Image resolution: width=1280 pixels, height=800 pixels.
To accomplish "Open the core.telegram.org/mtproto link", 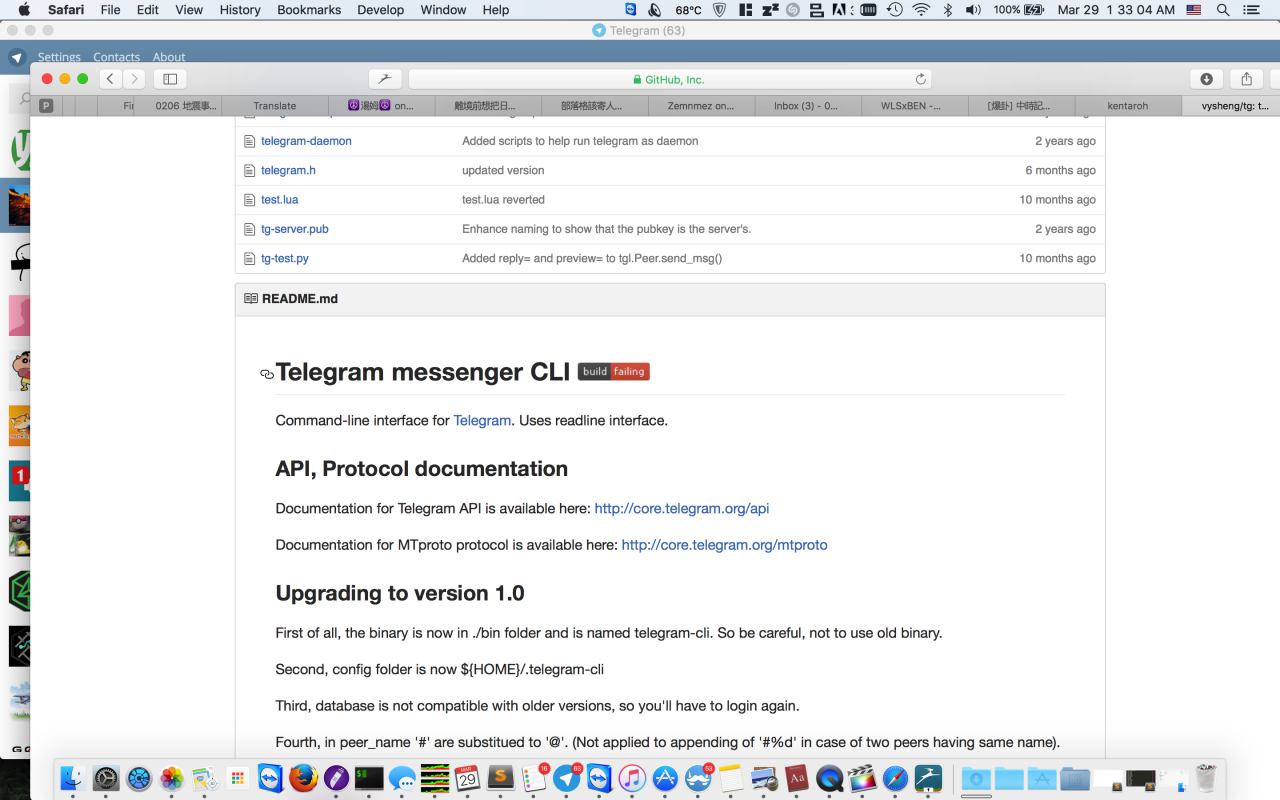I will [724, 545].
